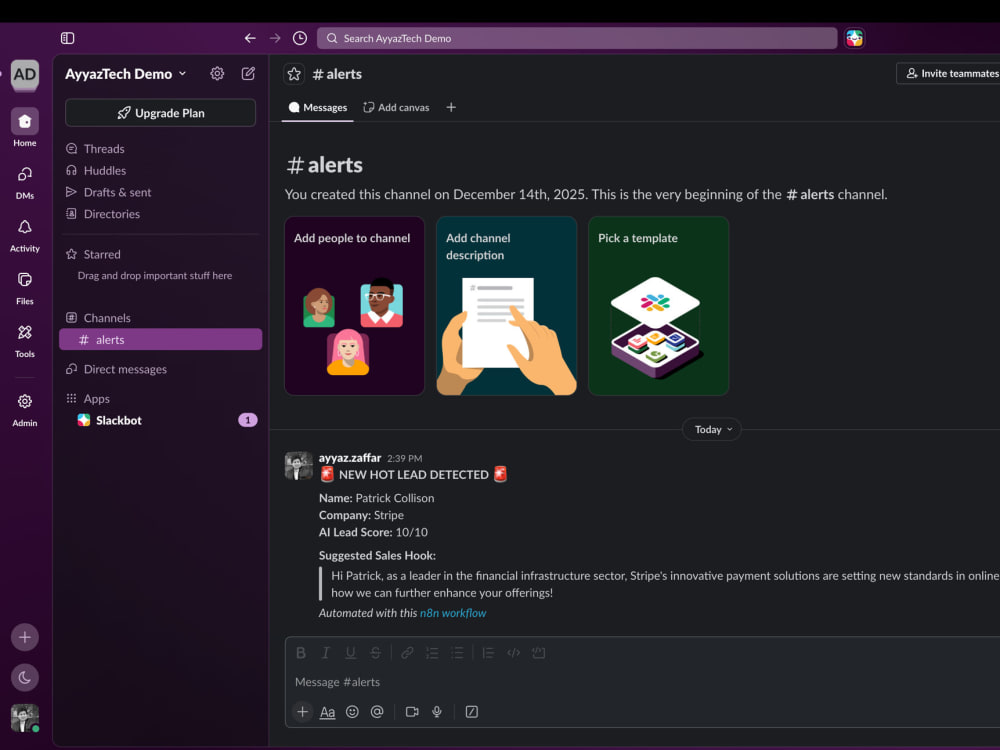This screenshot has height=750, width=1000.
Task: Click the Upgrade Plan button
Action: (x=161, y=113)
